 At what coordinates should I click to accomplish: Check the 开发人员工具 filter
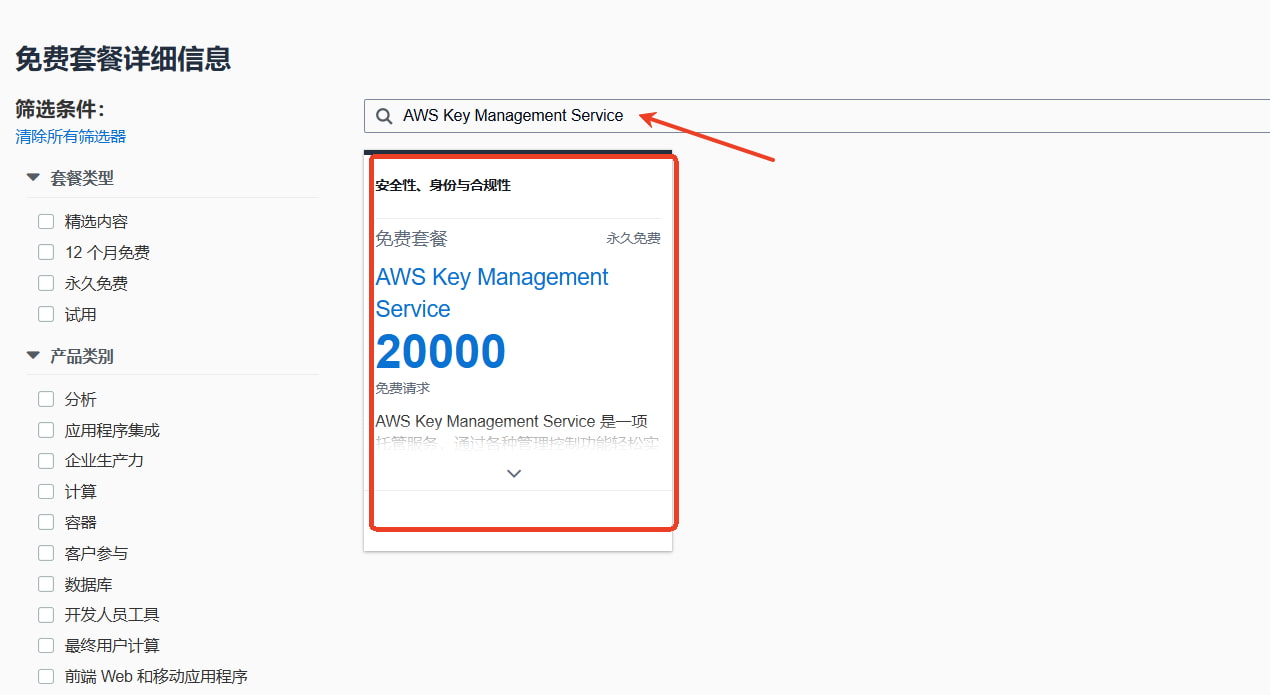coord(45,614)
